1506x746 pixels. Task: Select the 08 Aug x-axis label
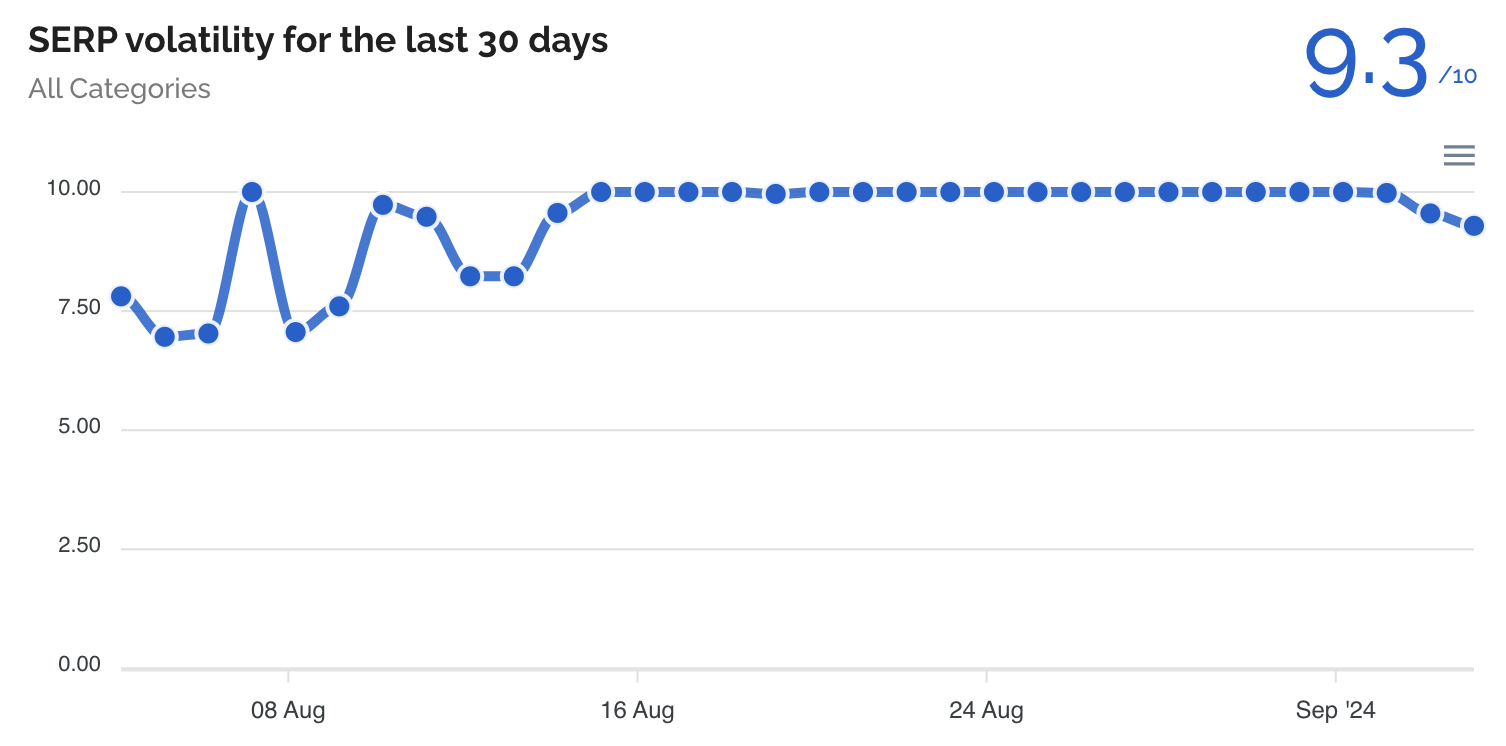coord(287,710)
